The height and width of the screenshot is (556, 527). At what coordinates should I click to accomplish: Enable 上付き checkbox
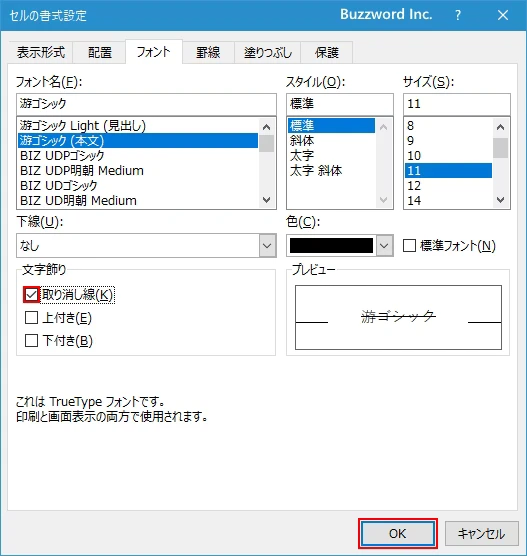[x=31, y=318]
